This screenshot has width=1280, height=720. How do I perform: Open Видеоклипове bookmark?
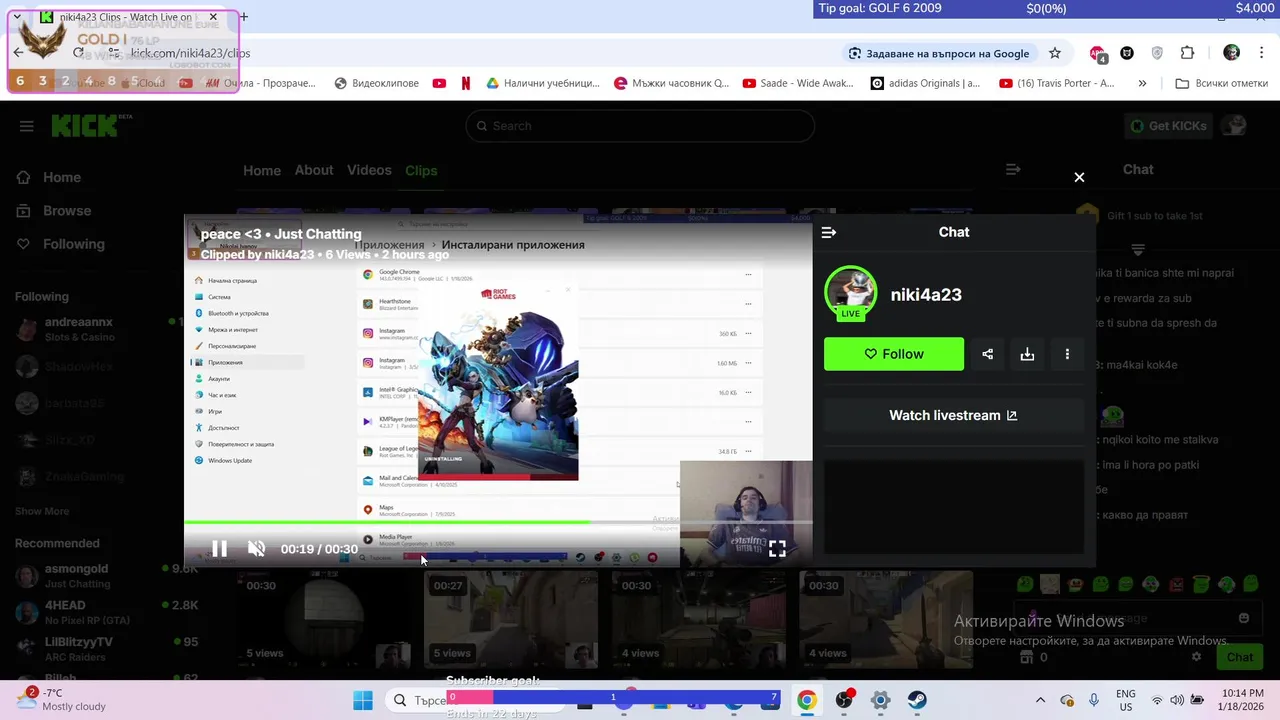[x=376, y=83]
